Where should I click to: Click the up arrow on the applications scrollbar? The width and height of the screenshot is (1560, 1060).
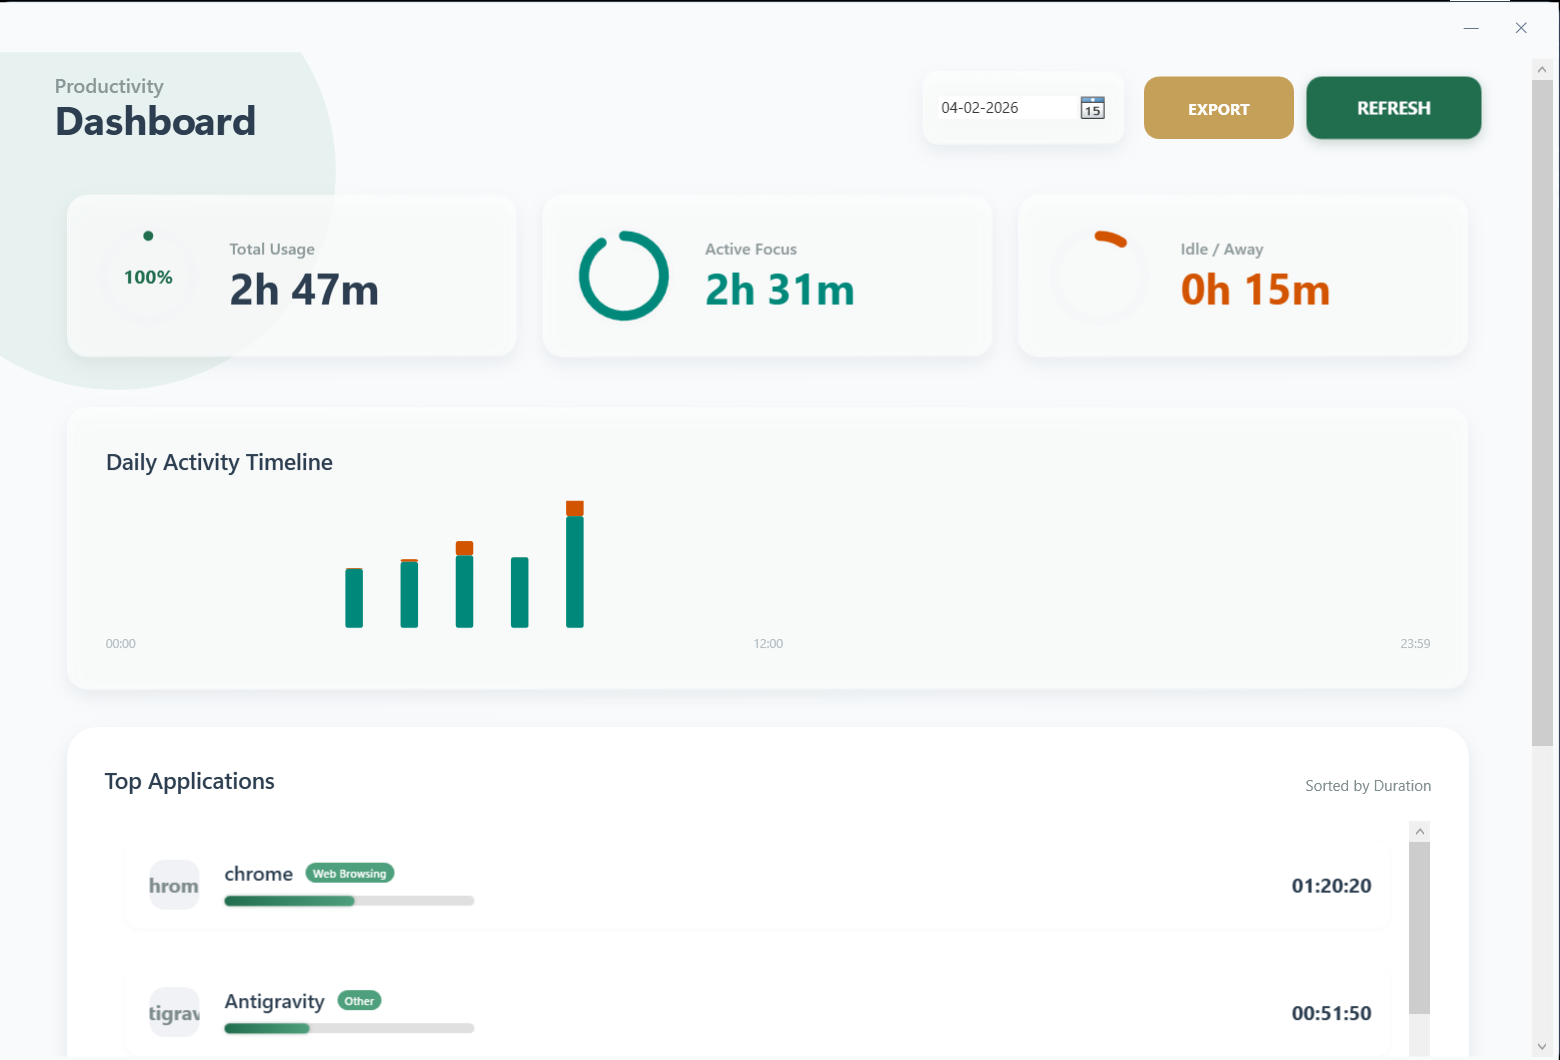pos(1419,830)
